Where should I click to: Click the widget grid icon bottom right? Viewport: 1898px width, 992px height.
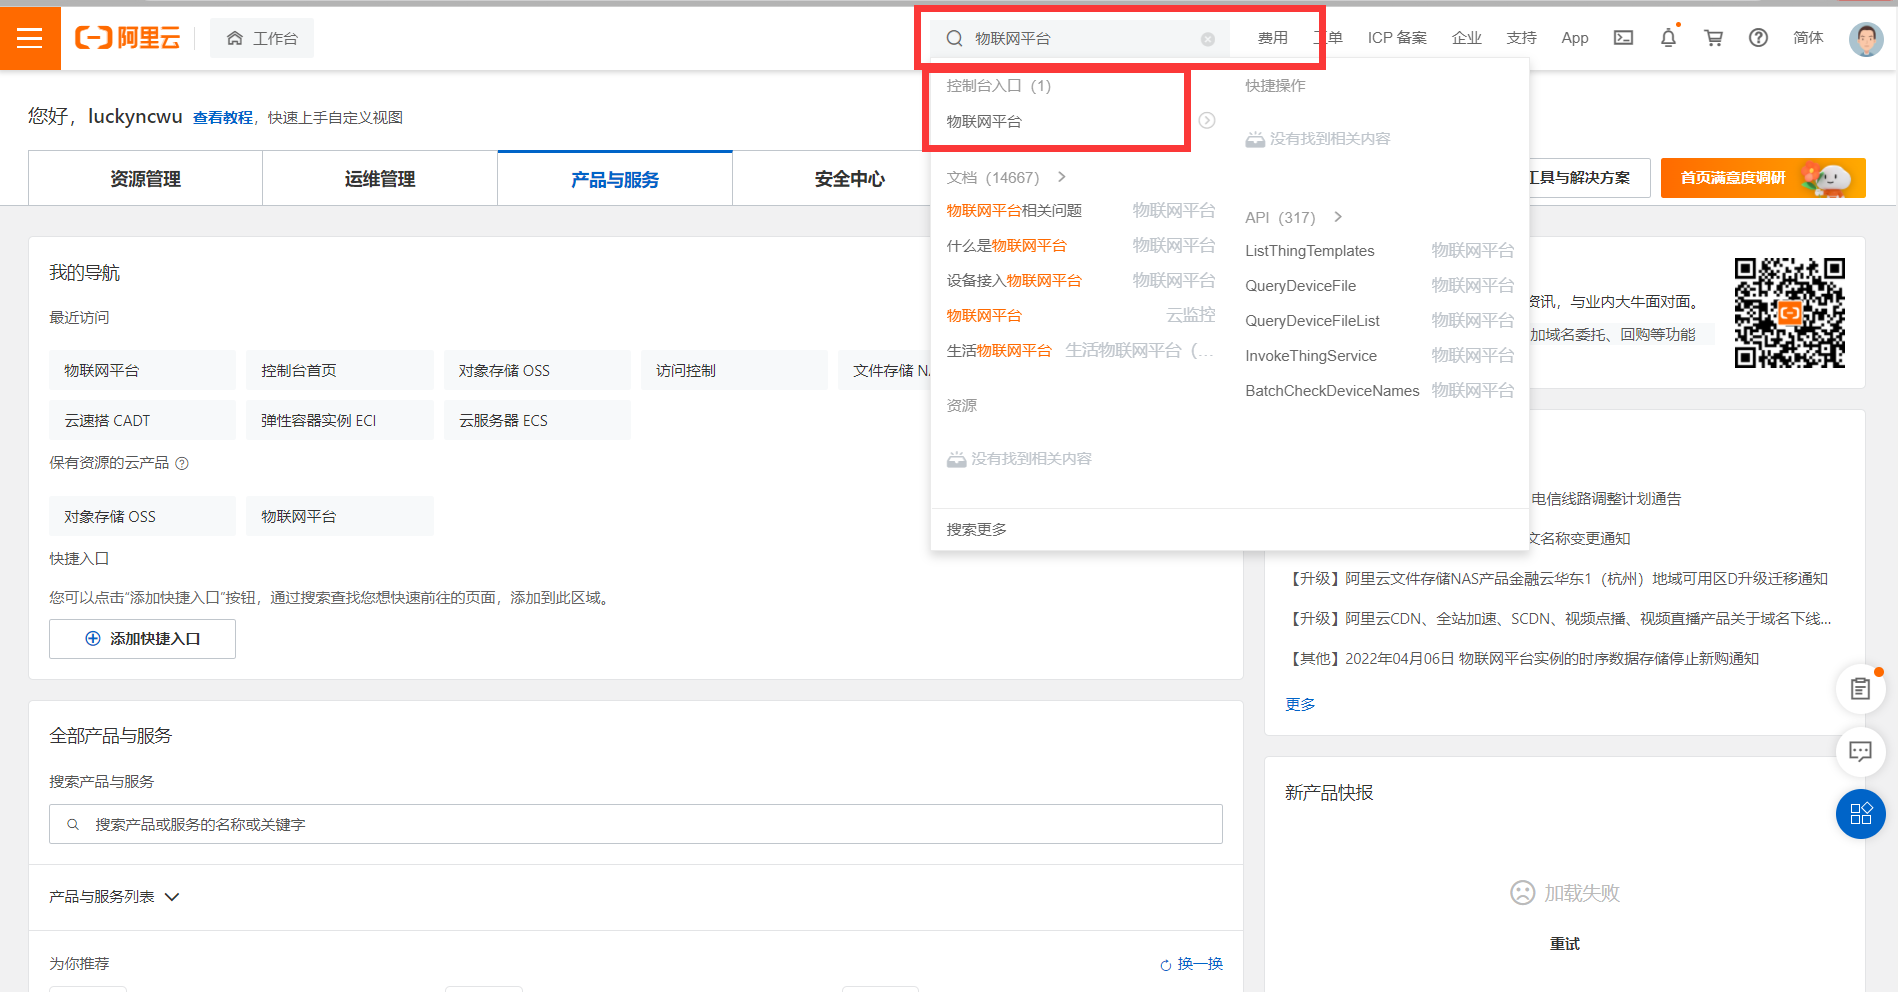(x=1860, y=814)
